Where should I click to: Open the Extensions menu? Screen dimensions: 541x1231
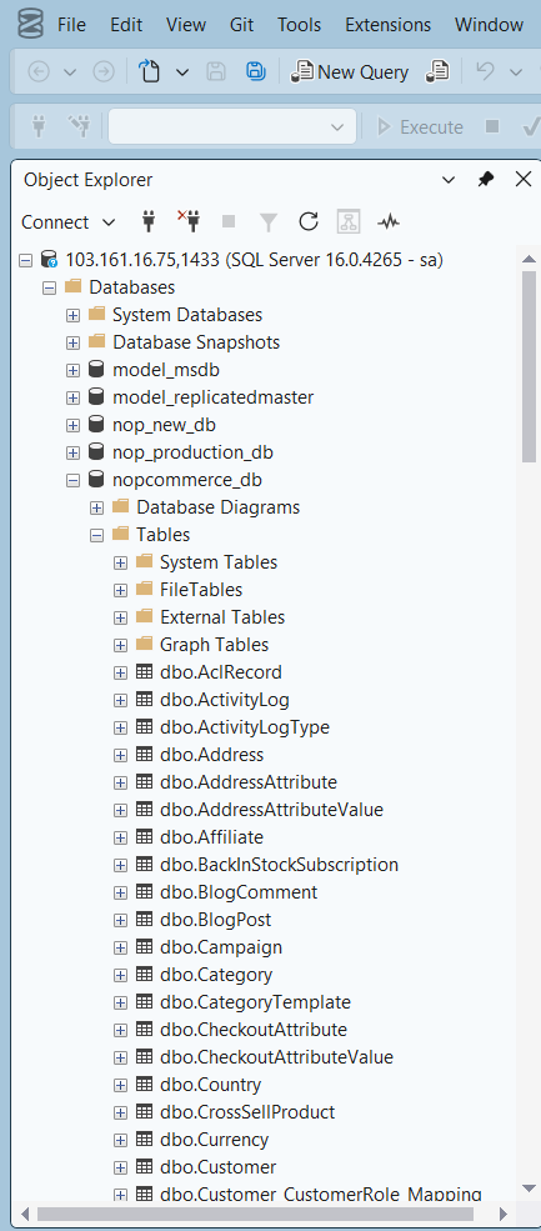(x=388, y=24)
